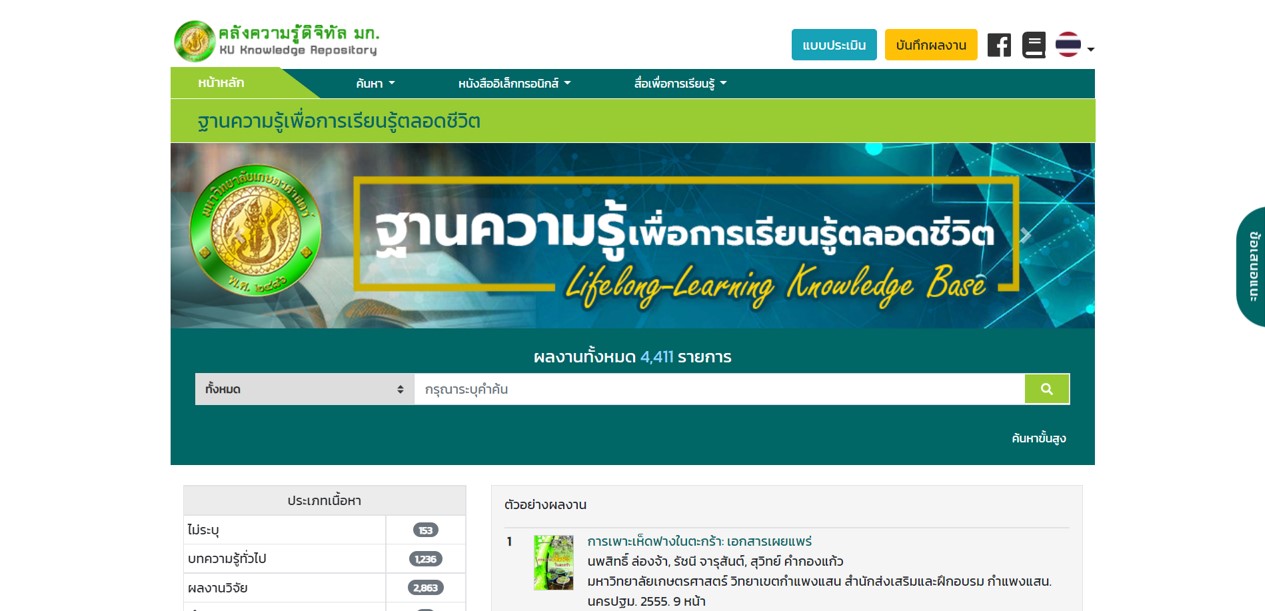Image resolution: width=1265 pixels, height=611 pixels.
Task: Click the ประเภทเนื้อหา panel header
Action: [324, 501]
